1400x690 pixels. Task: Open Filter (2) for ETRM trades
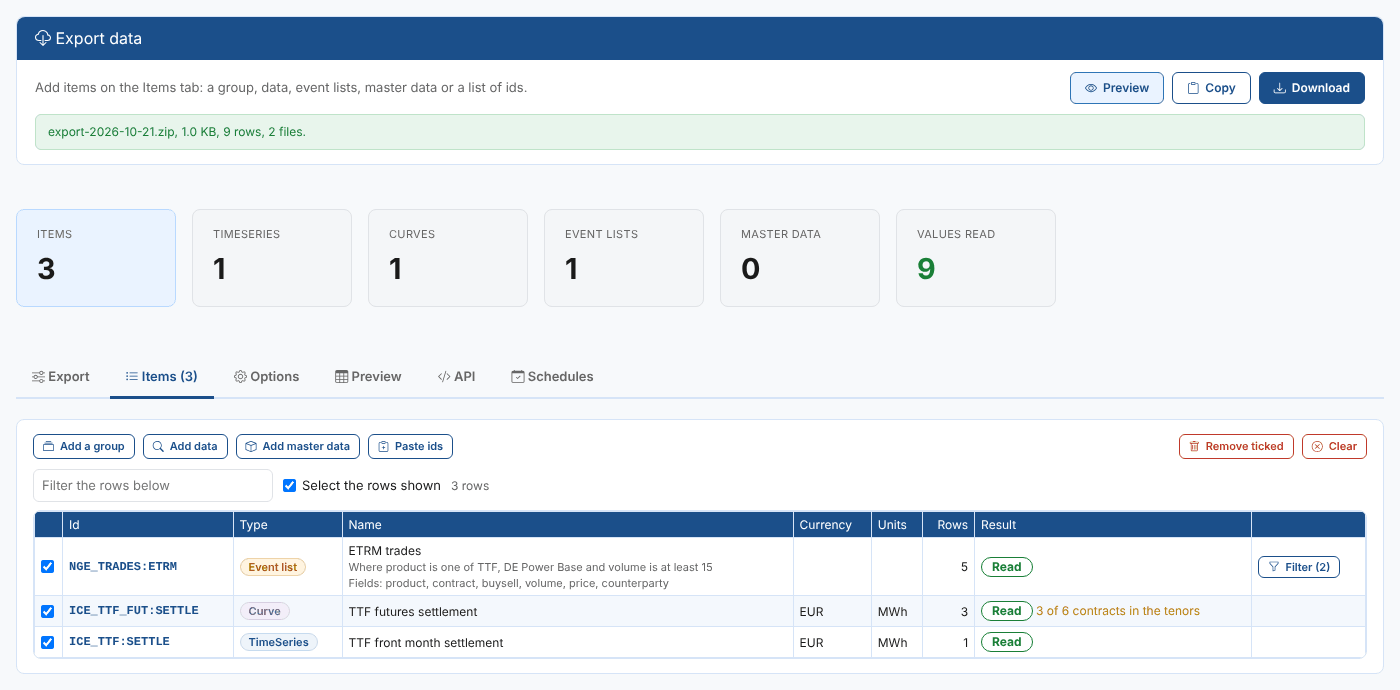click(1298, 567)
